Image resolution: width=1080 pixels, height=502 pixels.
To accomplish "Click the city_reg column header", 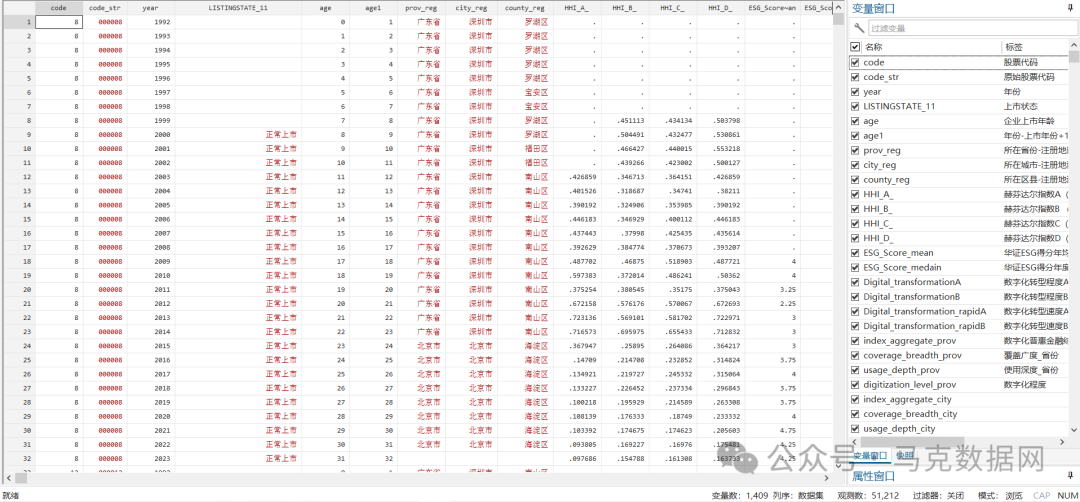I will pyautogui.click(x=472, y=8).
